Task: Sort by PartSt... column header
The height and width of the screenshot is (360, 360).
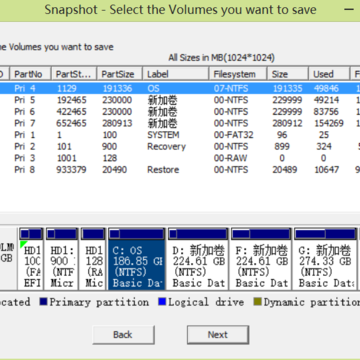Action: [x=74, y=74]
